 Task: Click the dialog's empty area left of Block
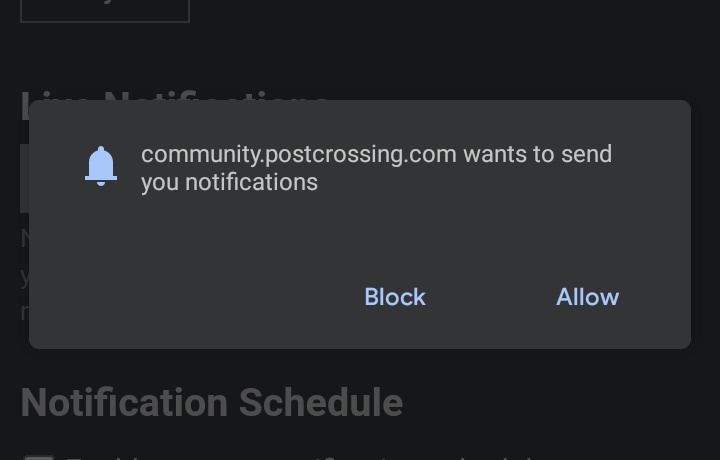point(193,297)
